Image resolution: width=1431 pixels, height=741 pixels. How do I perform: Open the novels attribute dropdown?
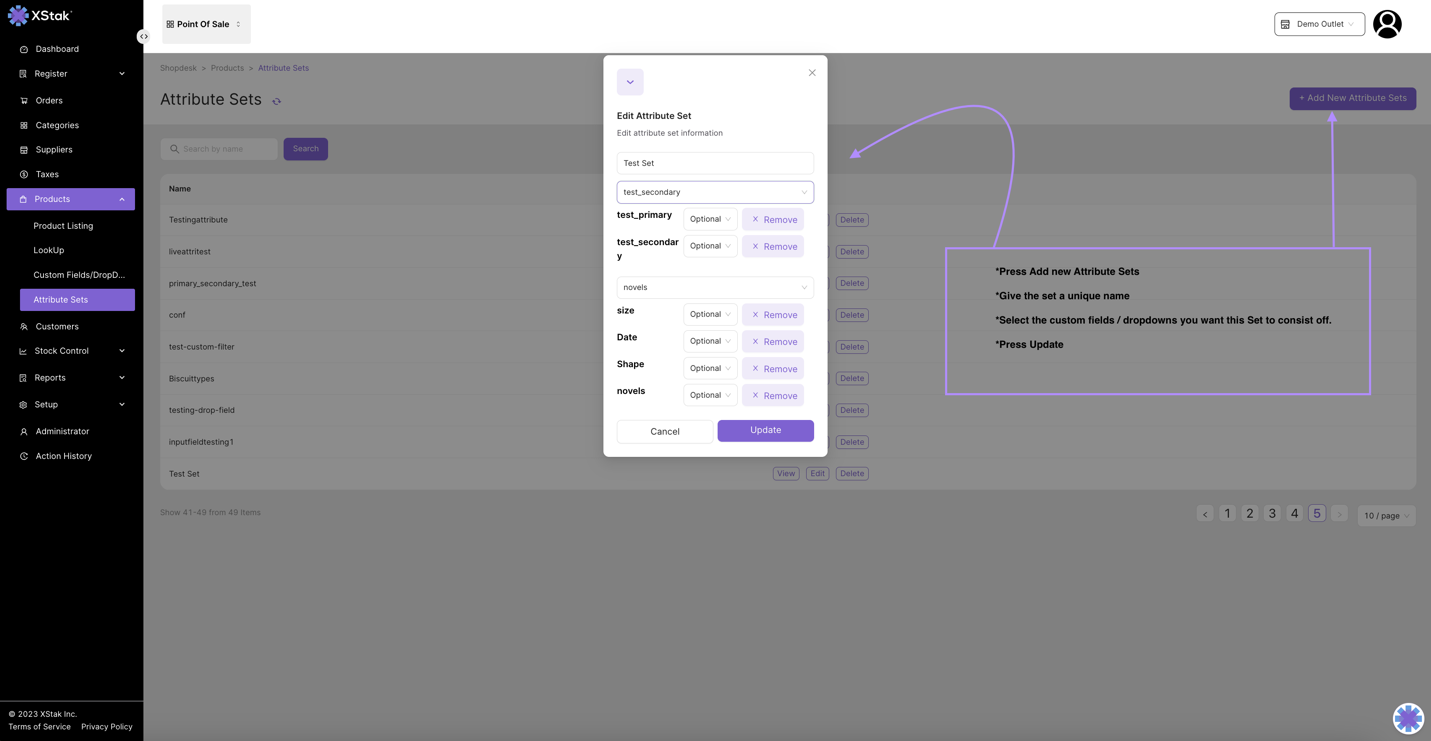click(x=715, y=288)
